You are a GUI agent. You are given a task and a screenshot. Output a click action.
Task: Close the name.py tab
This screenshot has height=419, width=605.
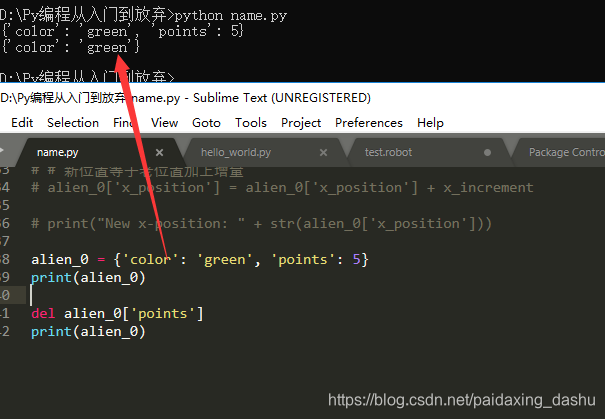tap(159, 153)
